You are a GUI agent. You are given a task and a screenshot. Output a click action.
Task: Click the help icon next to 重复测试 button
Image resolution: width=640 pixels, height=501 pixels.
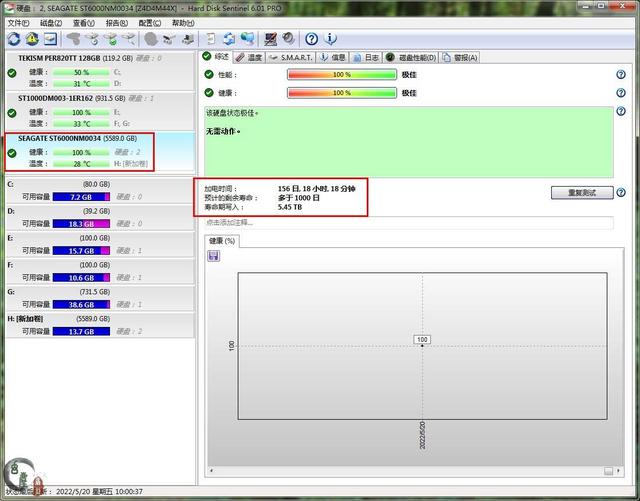(x=621, y=192)
